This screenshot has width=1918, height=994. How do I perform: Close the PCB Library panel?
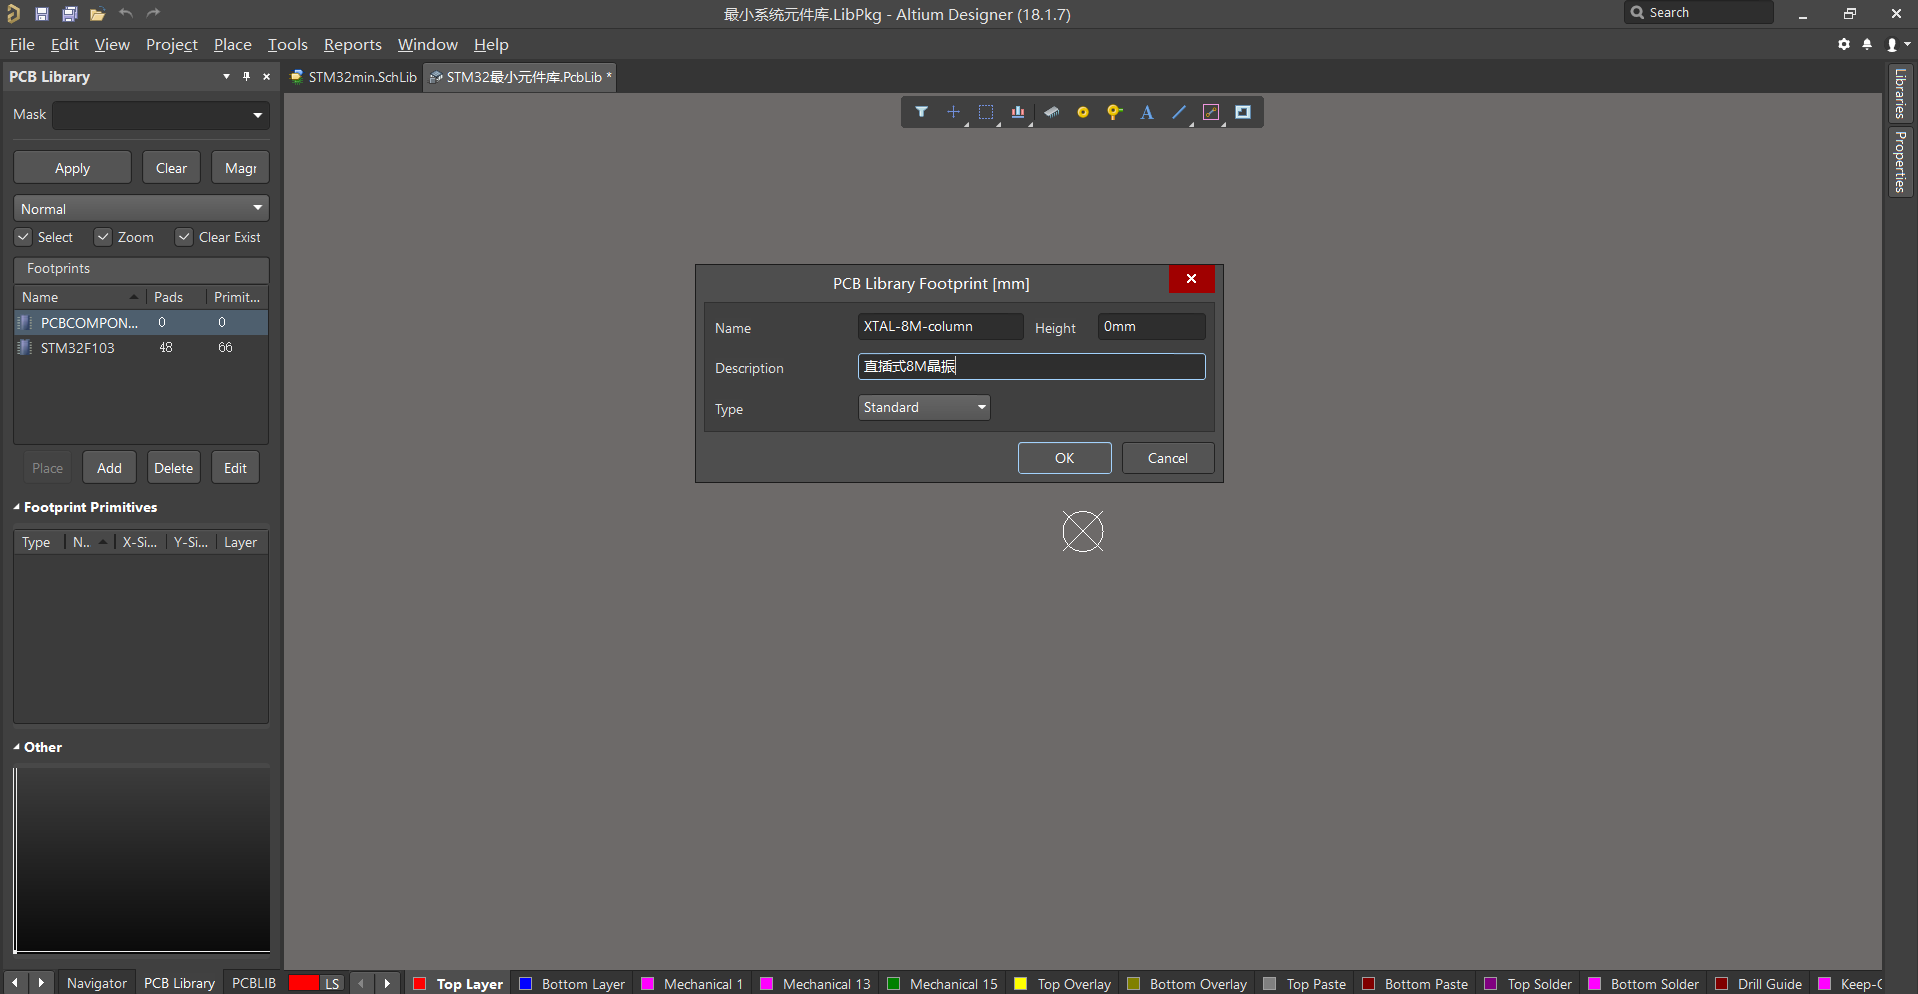click(266, 76)
